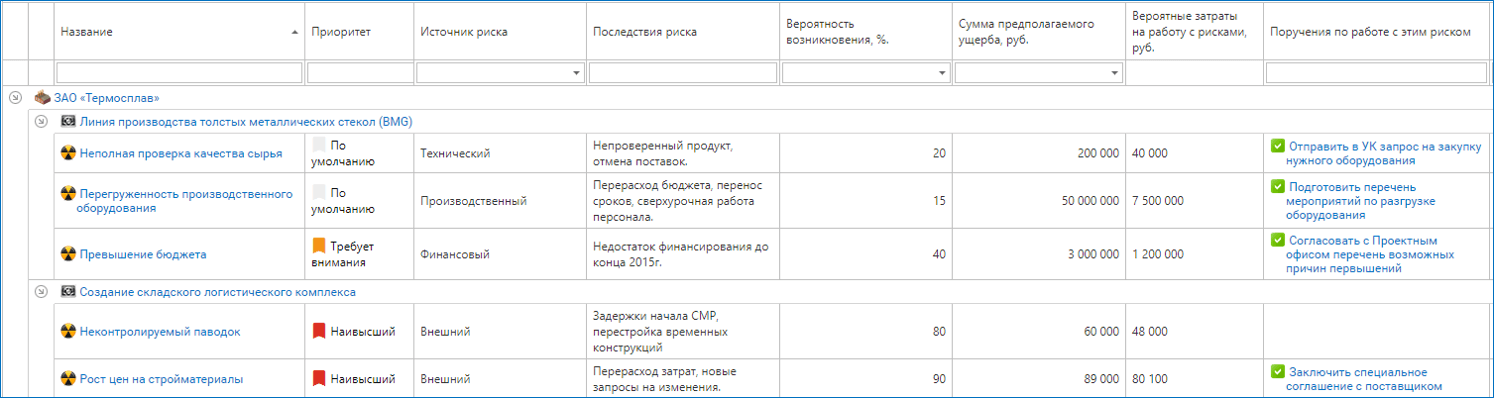This screenshot has width=1494, height=398.
Task: Click the ЗАО «Термосплав» organization icon
Action: point(42,98)
